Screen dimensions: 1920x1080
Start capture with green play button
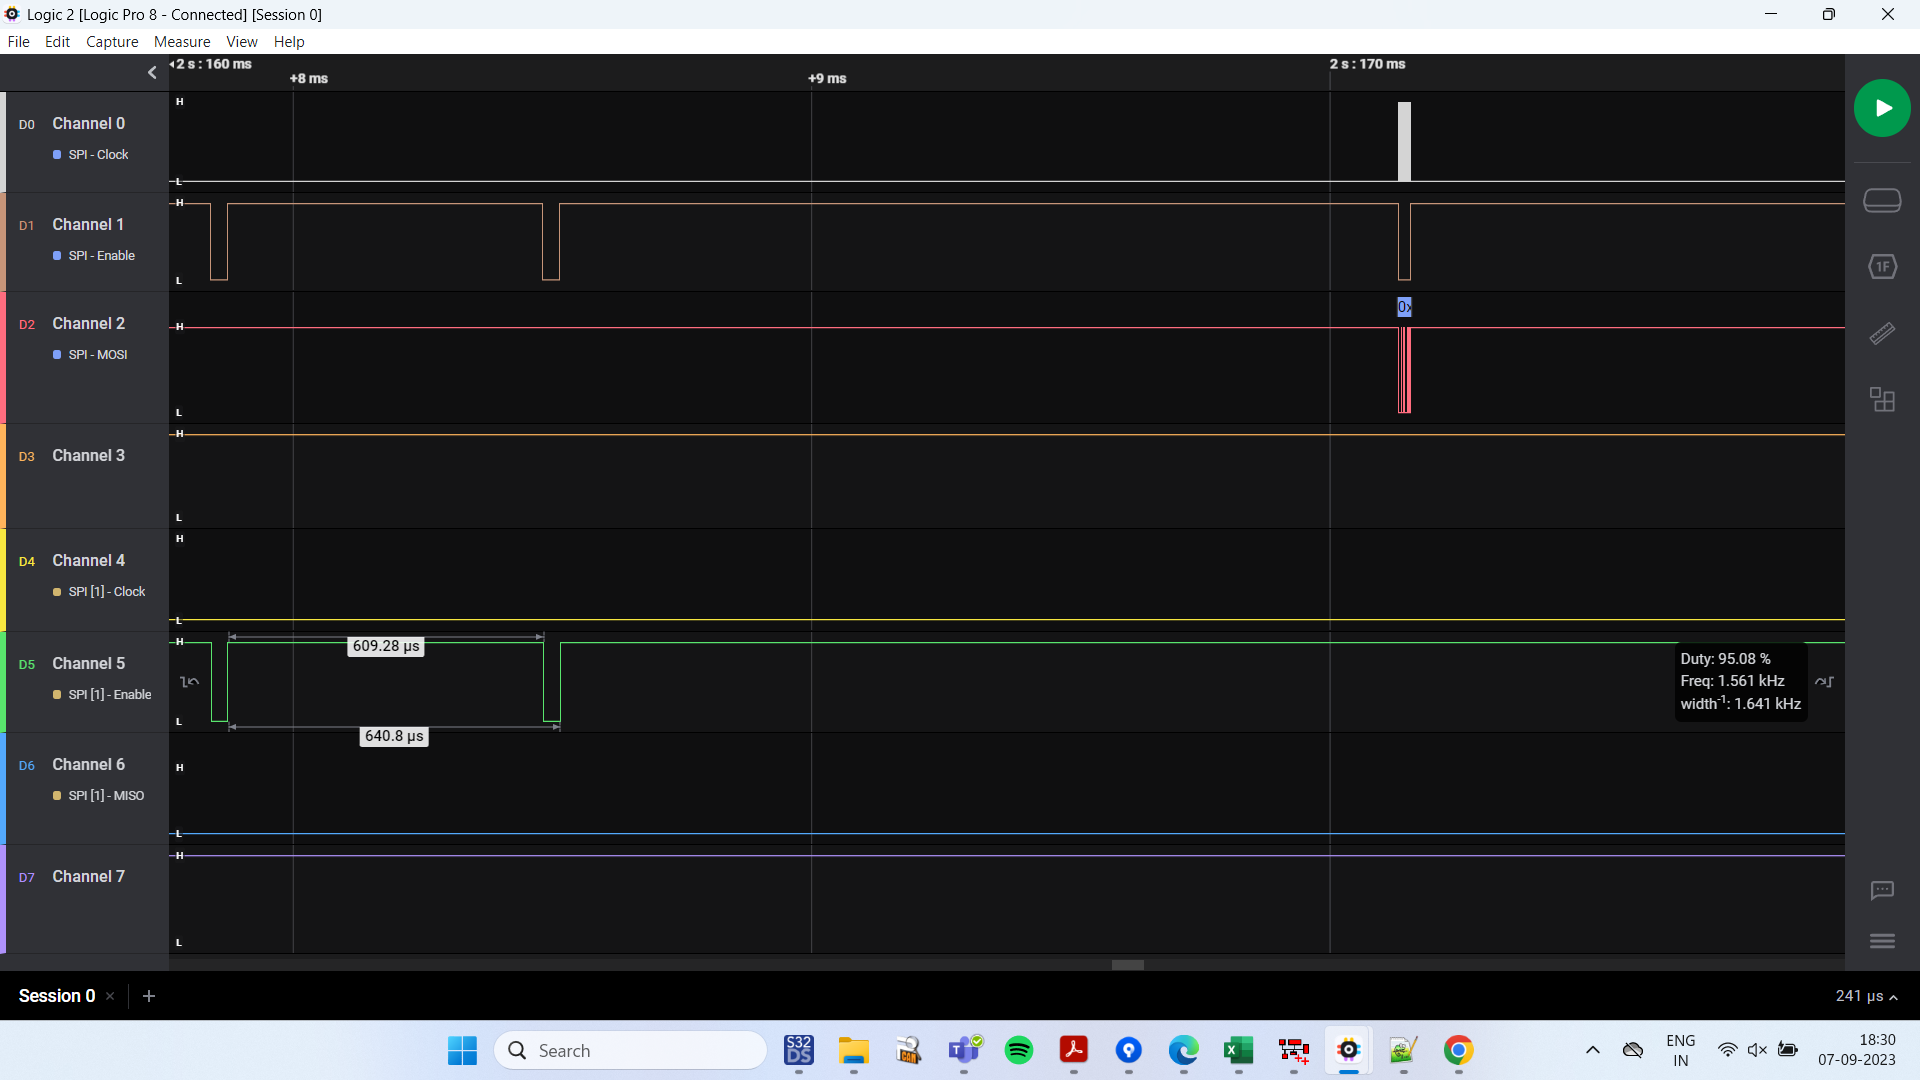coord(1882,108)
